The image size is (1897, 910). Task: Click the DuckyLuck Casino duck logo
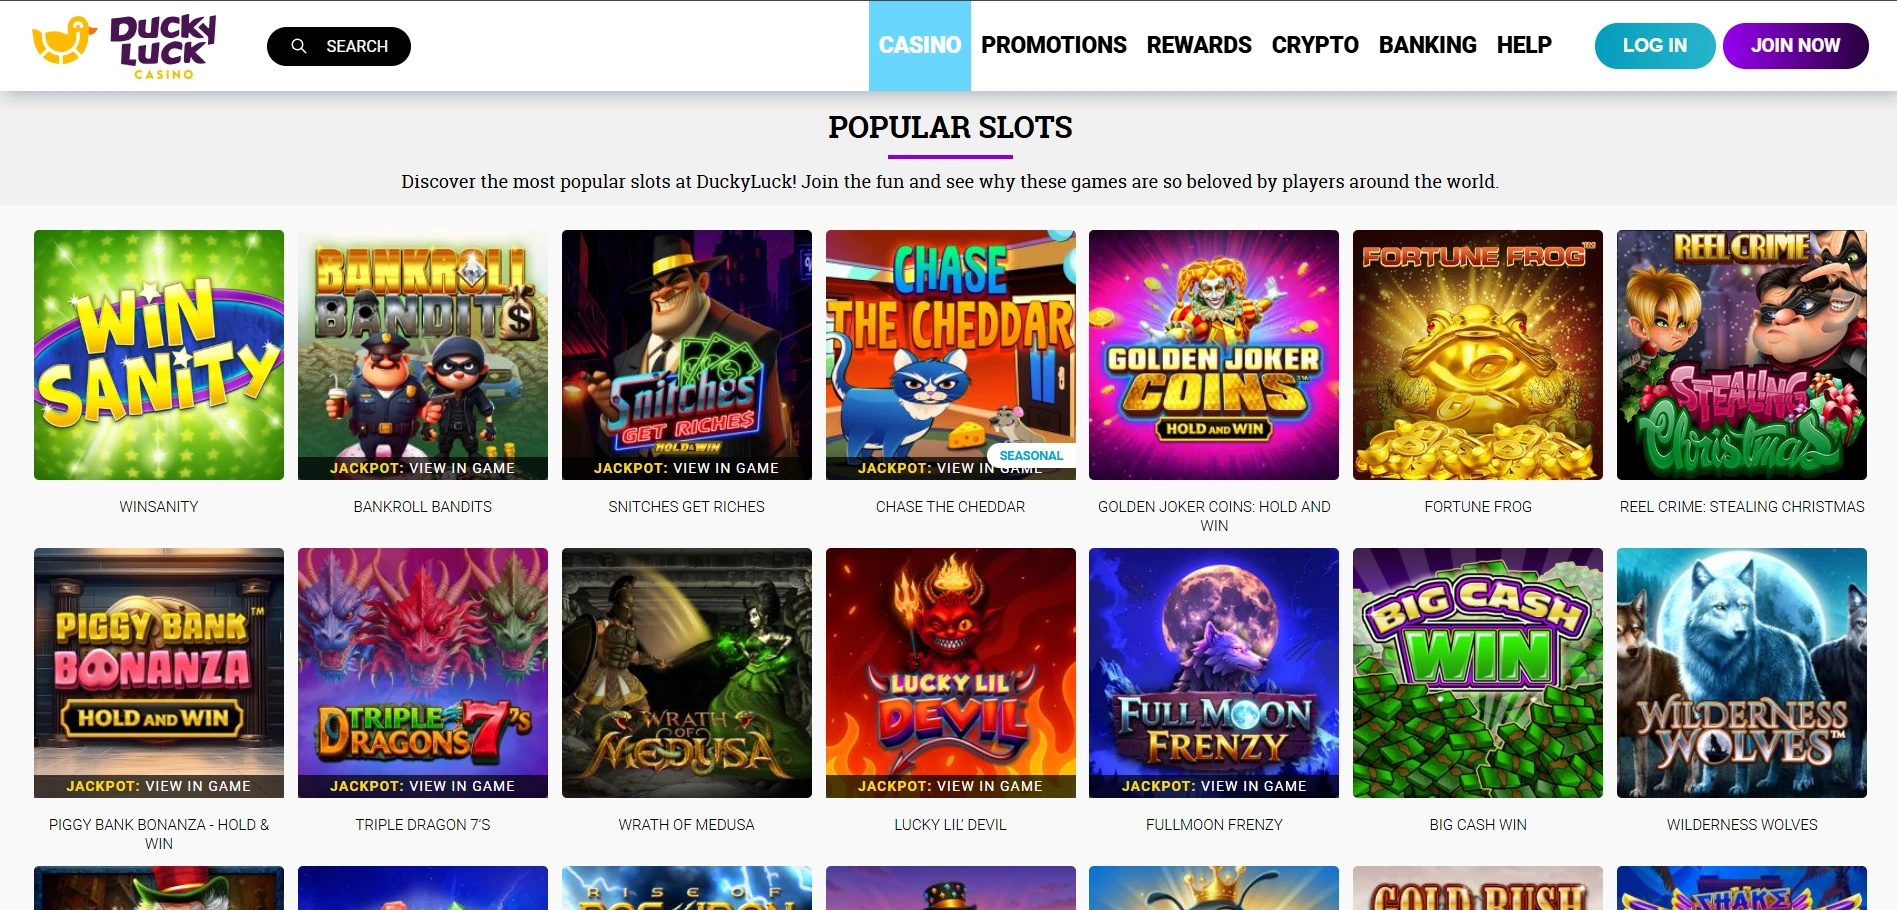click(124, 46)
